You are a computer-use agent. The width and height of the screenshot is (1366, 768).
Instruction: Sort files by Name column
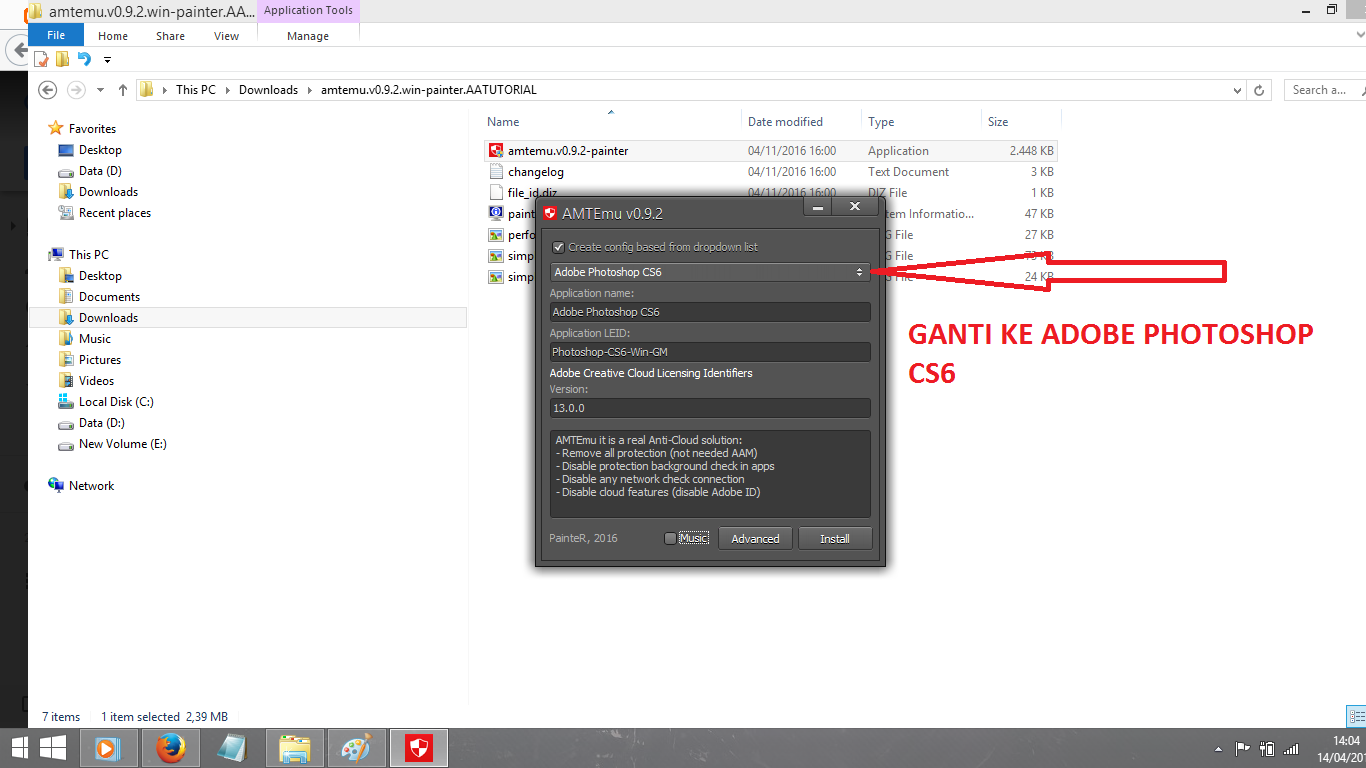click(x=503, y=122)
